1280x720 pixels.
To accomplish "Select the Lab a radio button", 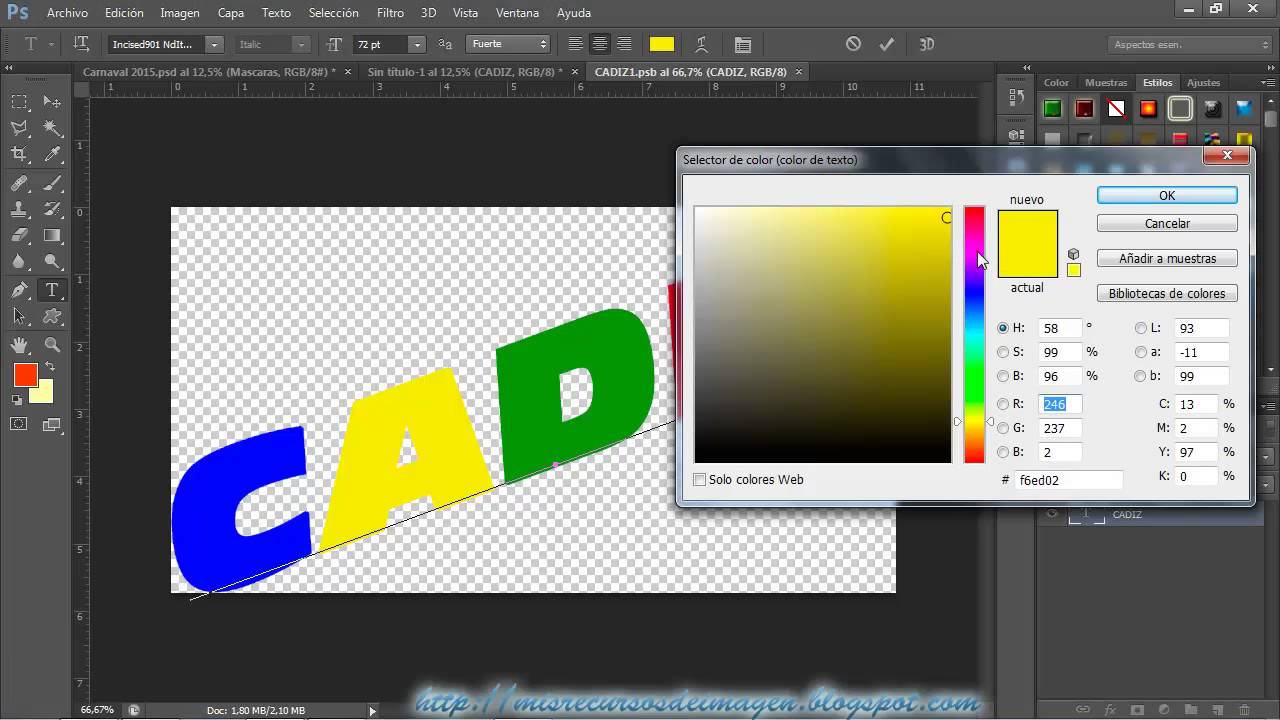I will (1141, 352).
